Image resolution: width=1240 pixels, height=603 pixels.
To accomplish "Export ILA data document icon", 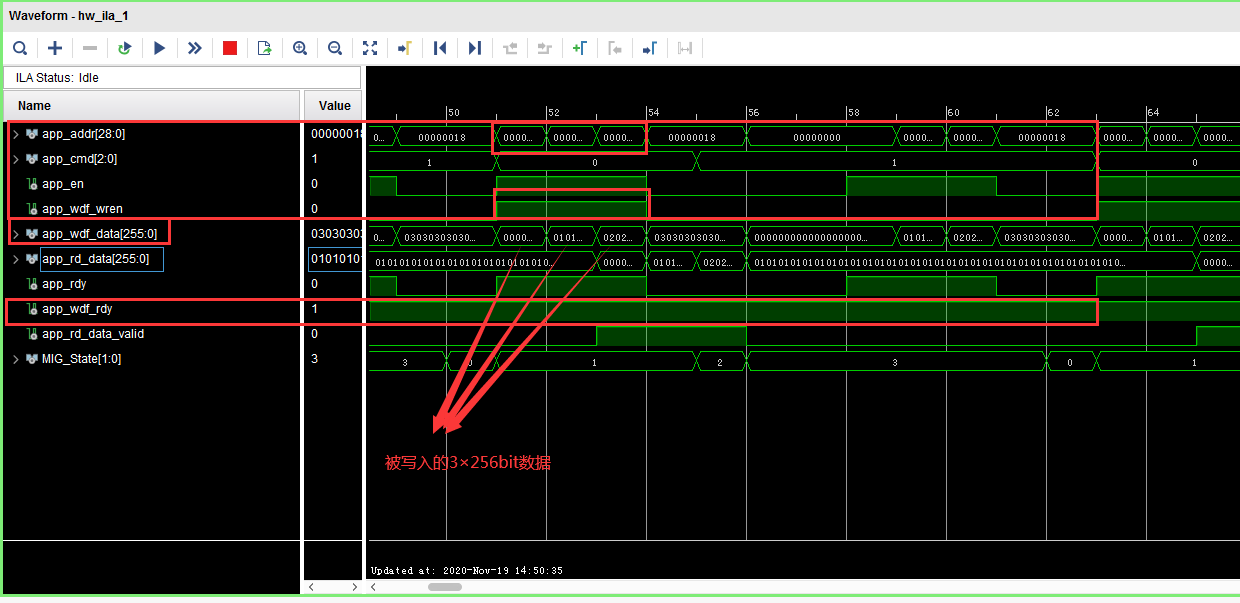I will tap(265, 48).
